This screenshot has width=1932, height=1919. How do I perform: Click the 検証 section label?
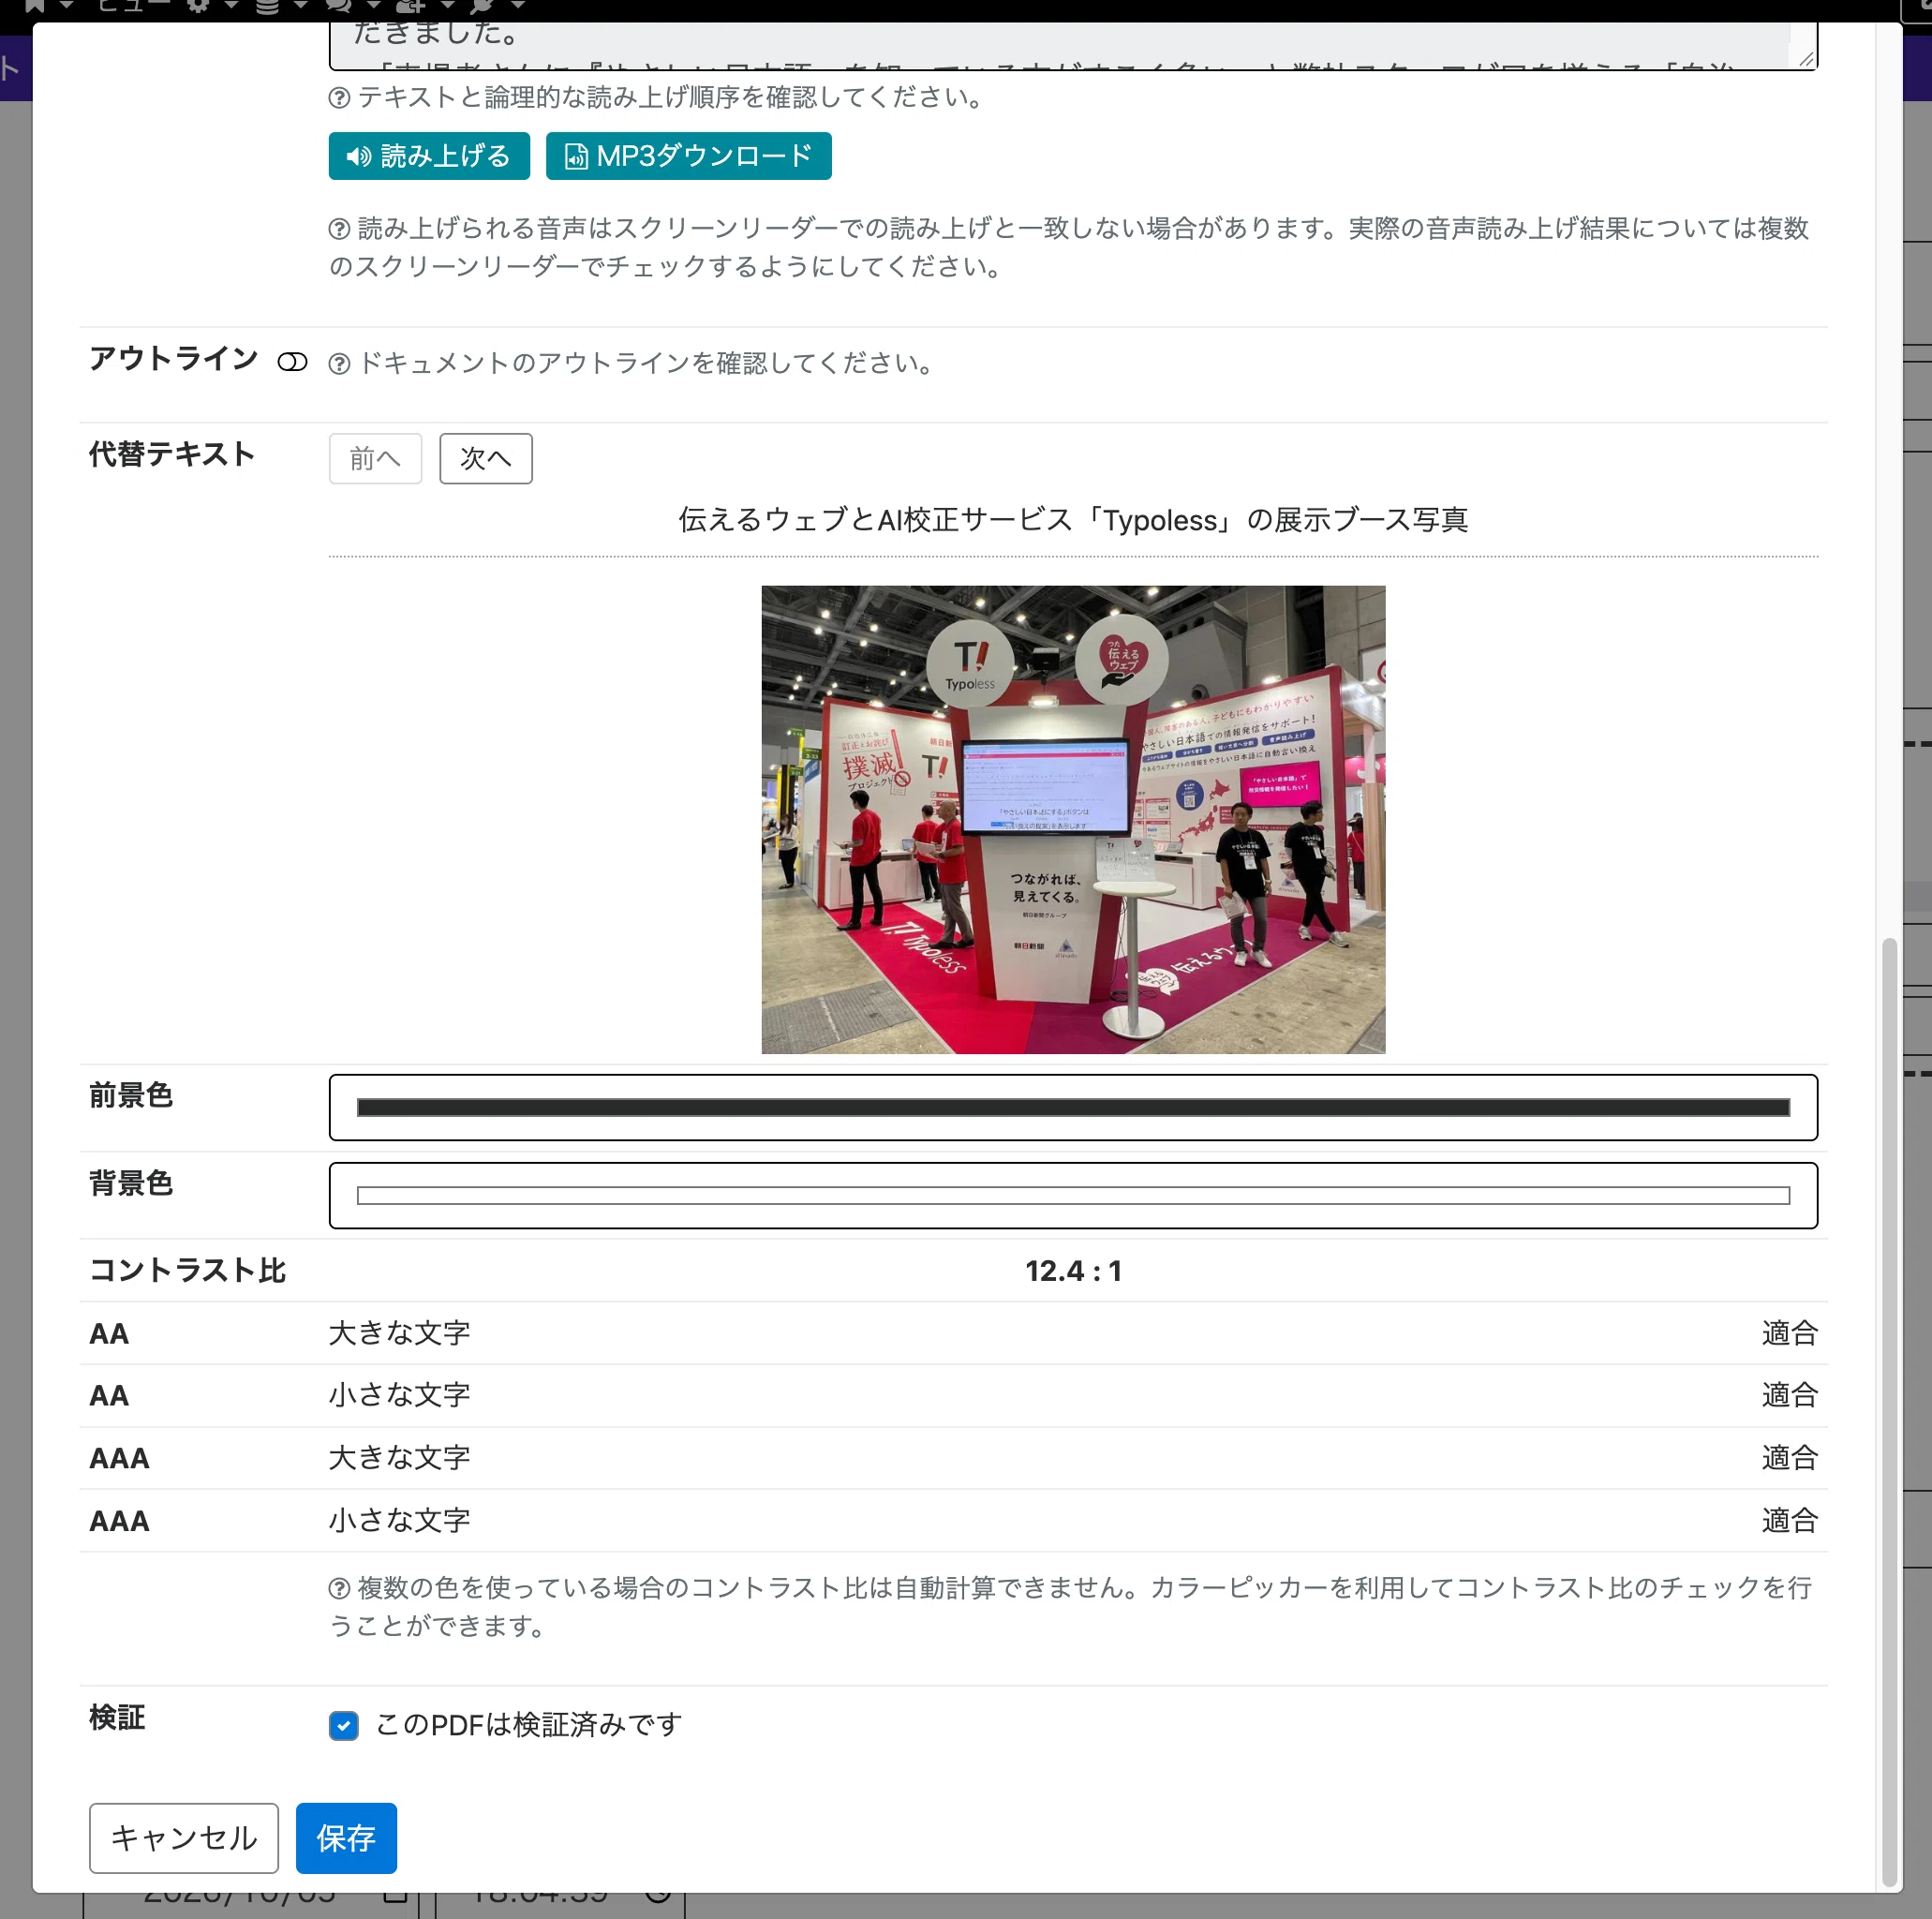(x=117, y=1718)
